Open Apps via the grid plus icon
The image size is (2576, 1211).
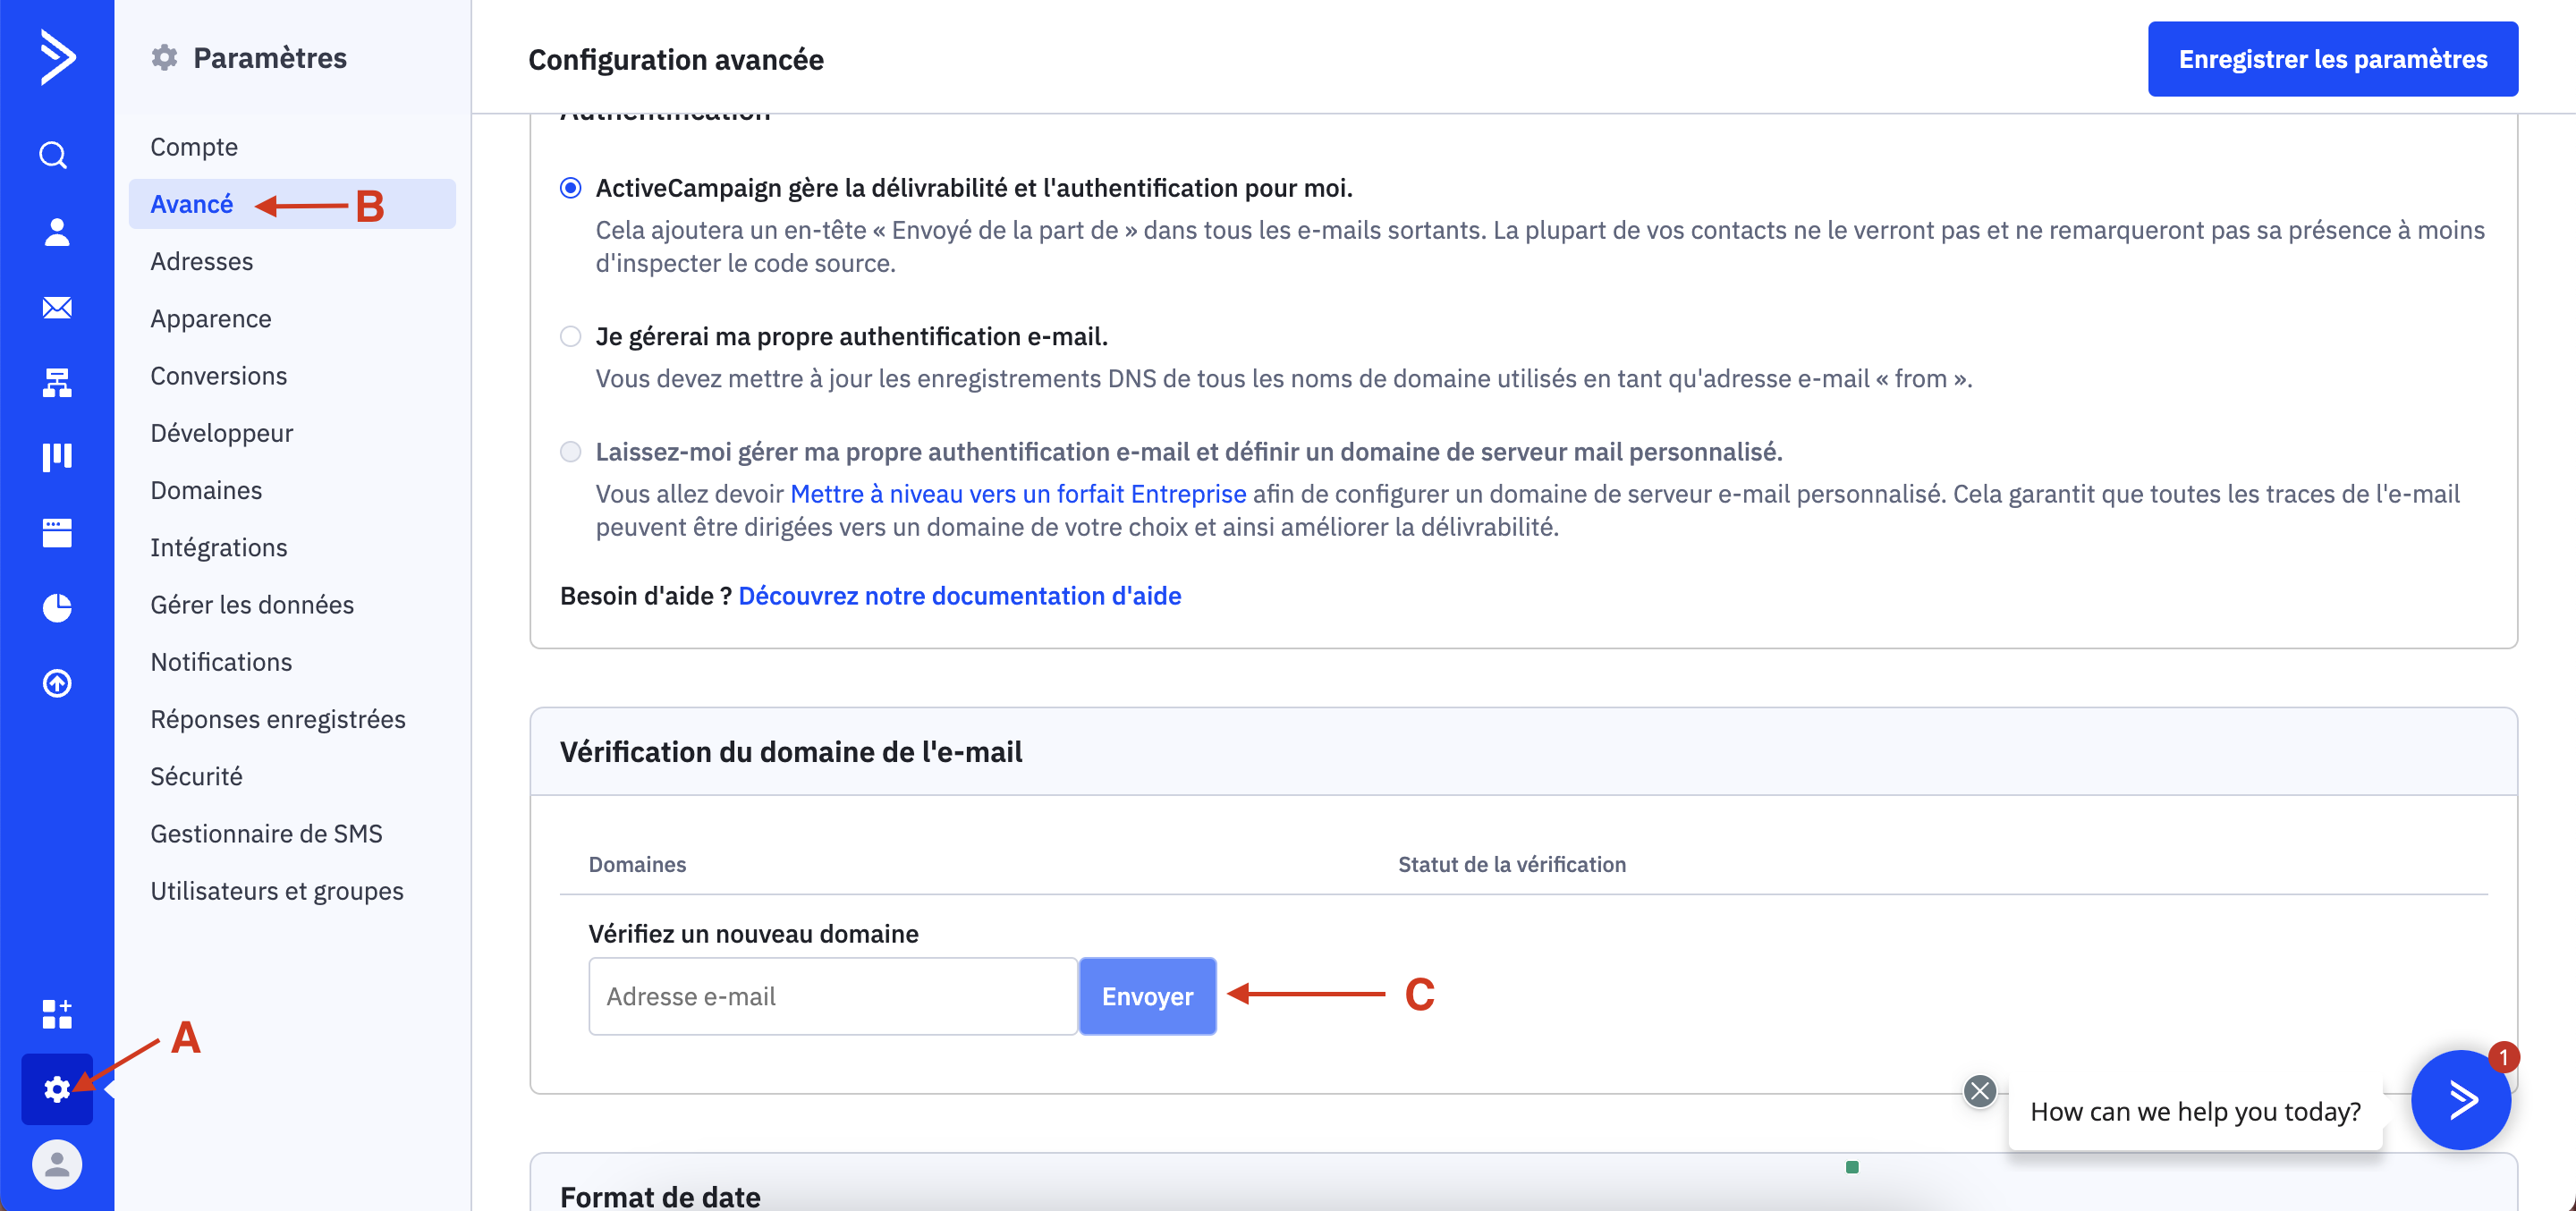pos(56,1013)
